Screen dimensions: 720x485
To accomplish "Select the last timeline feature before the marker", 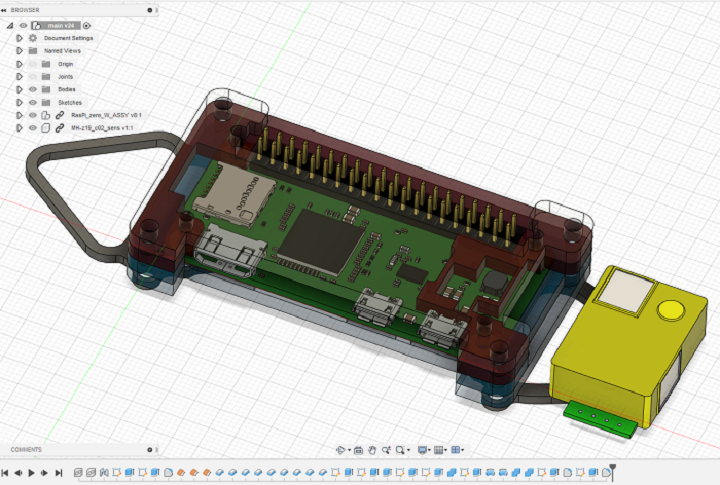I will coord(606,472).
